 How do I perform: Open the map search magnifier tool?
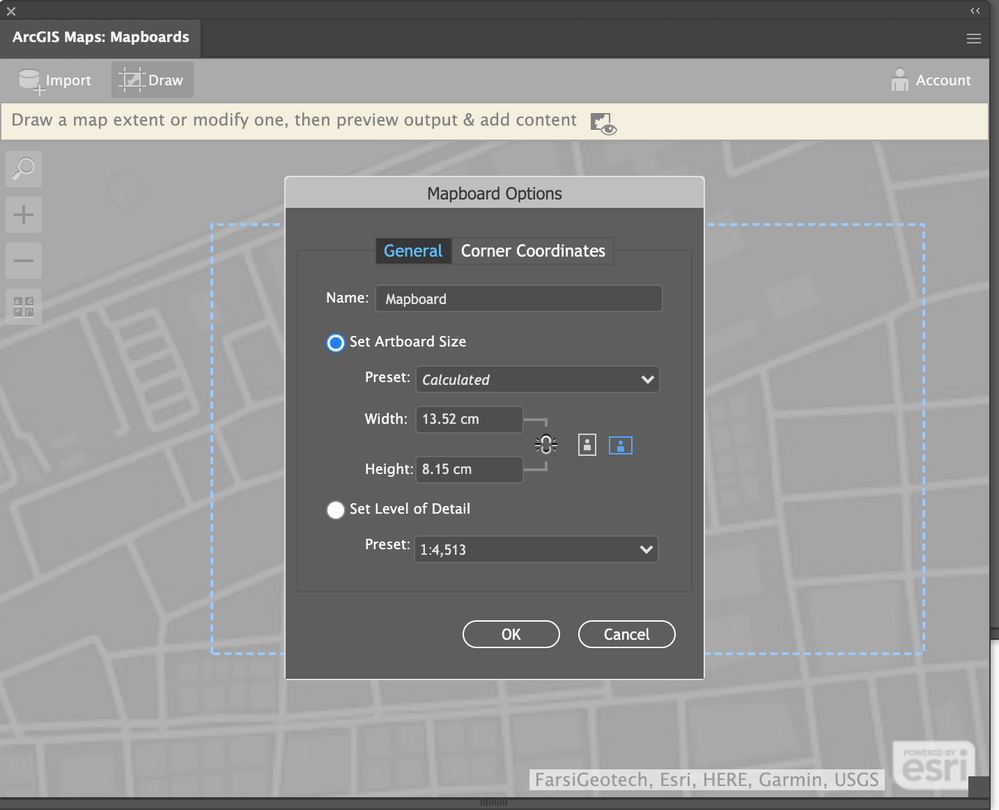24,169
